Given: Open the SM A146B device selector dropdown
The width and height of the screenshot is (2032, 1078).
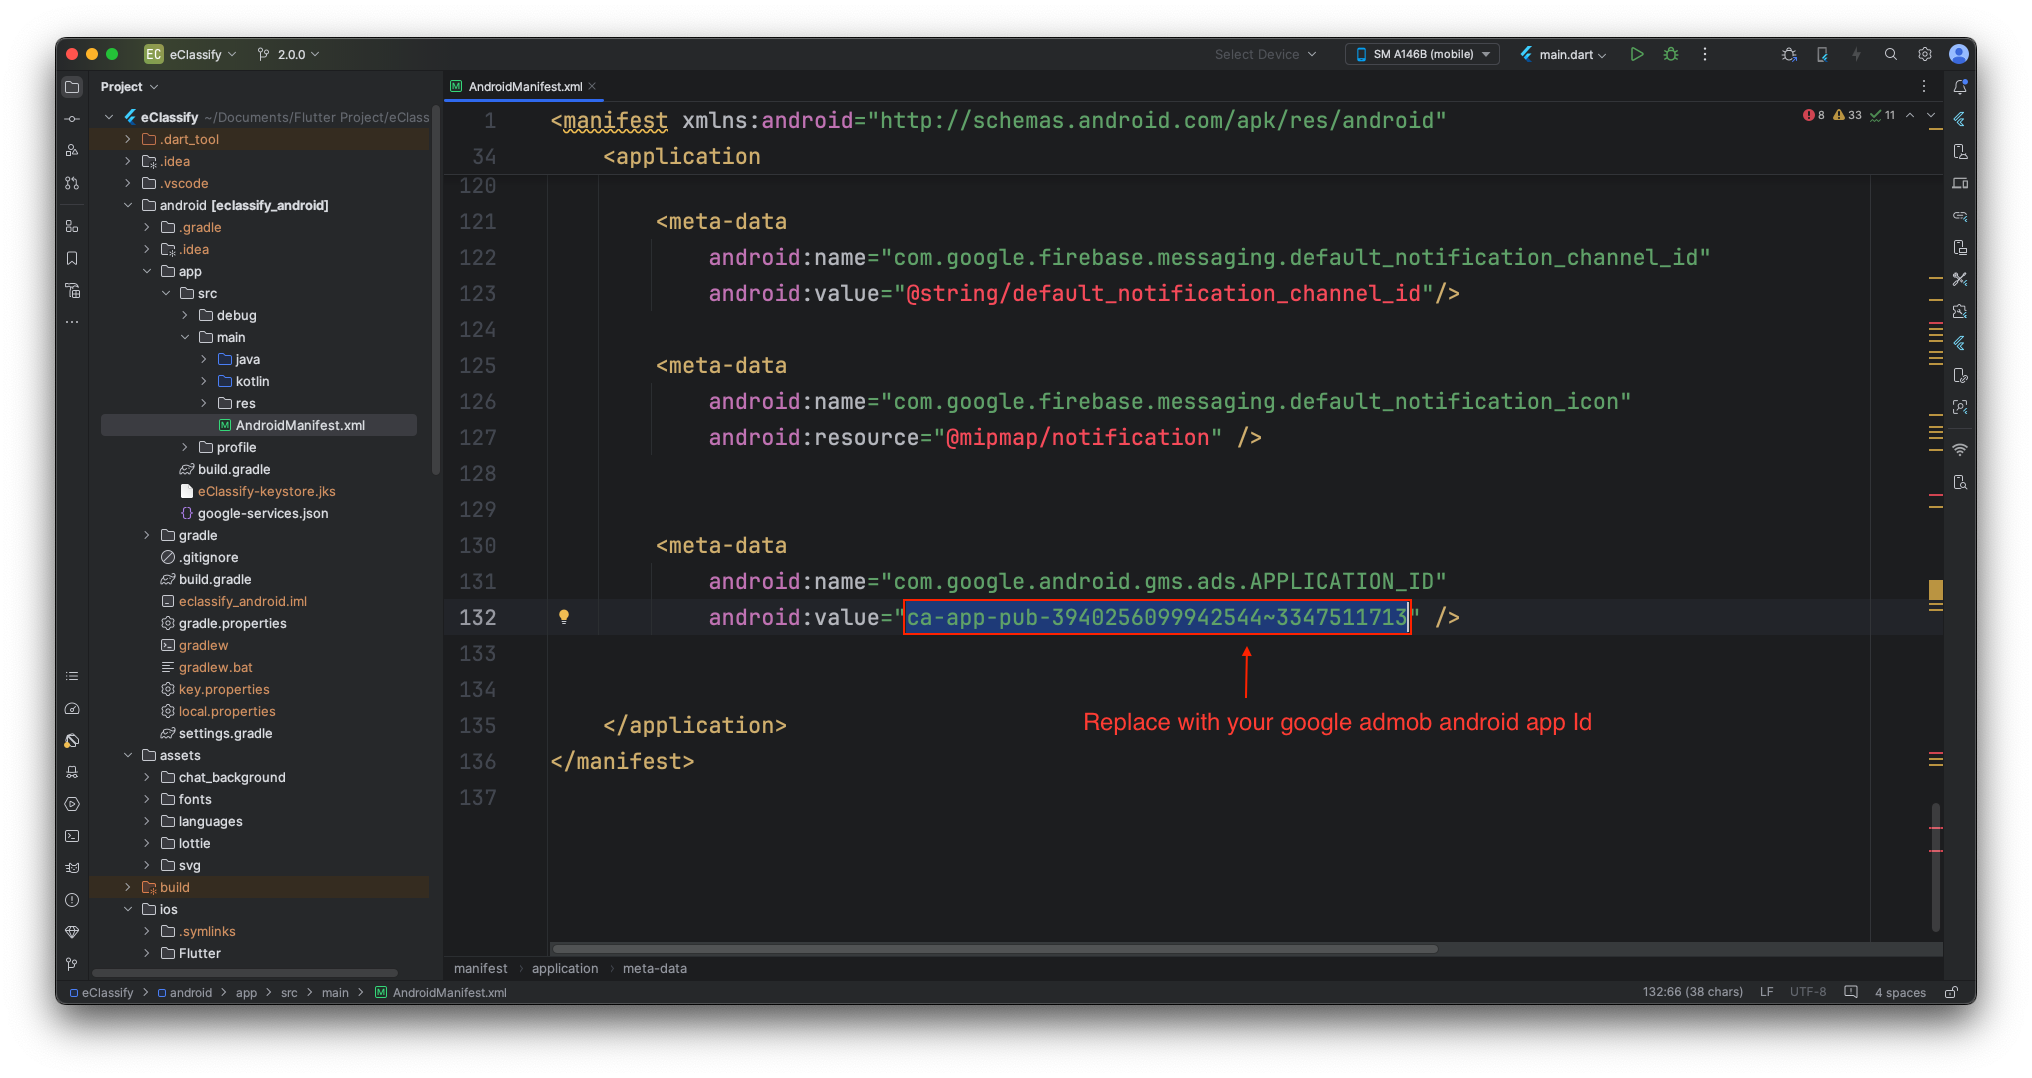Looking at the screenshot, I should click(x=1422, y=54).
